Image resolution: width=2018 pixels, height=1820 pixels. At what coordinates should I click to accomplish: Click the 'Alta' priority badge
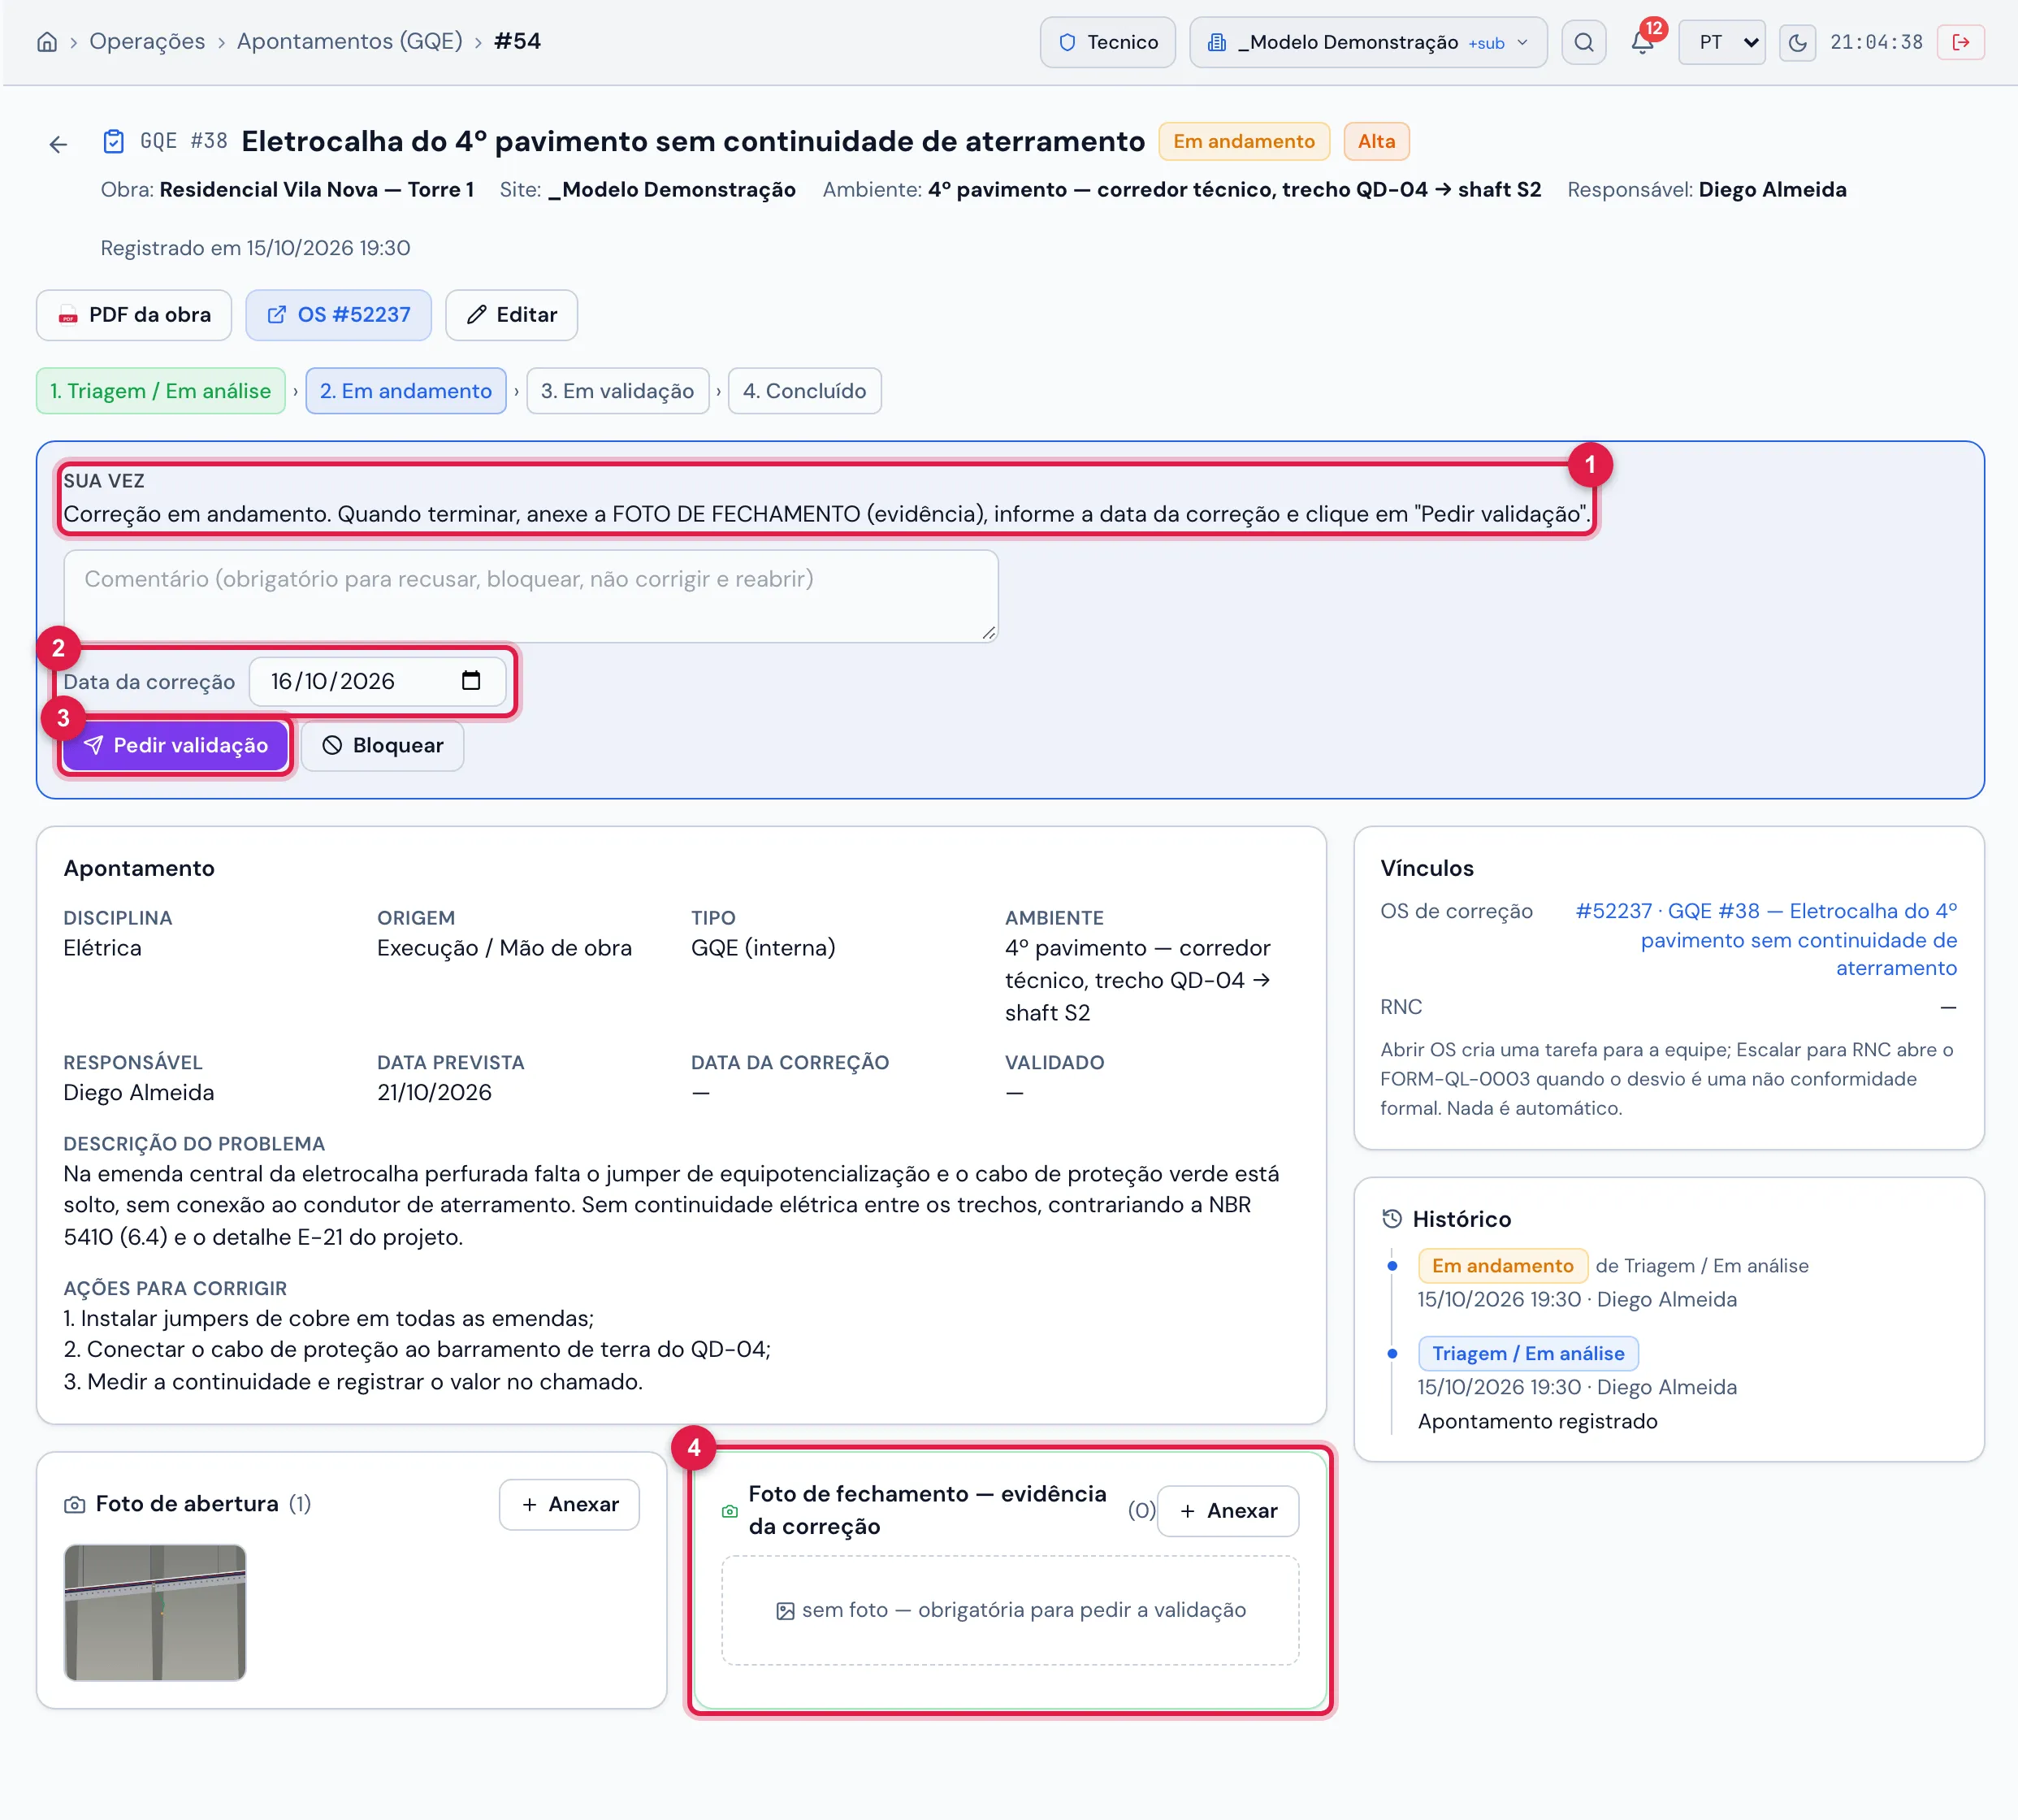[x=1376, y=141]
